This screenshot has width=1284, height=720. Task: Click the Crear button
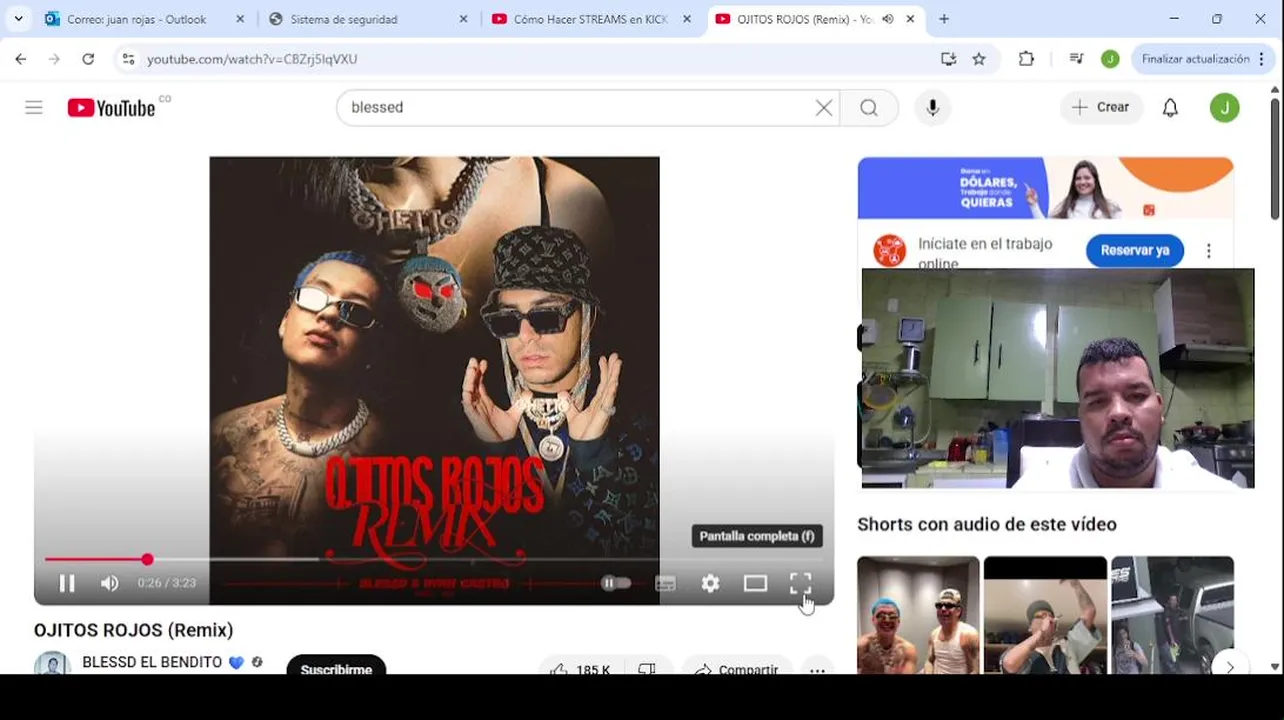click(x=1101, y=107)
